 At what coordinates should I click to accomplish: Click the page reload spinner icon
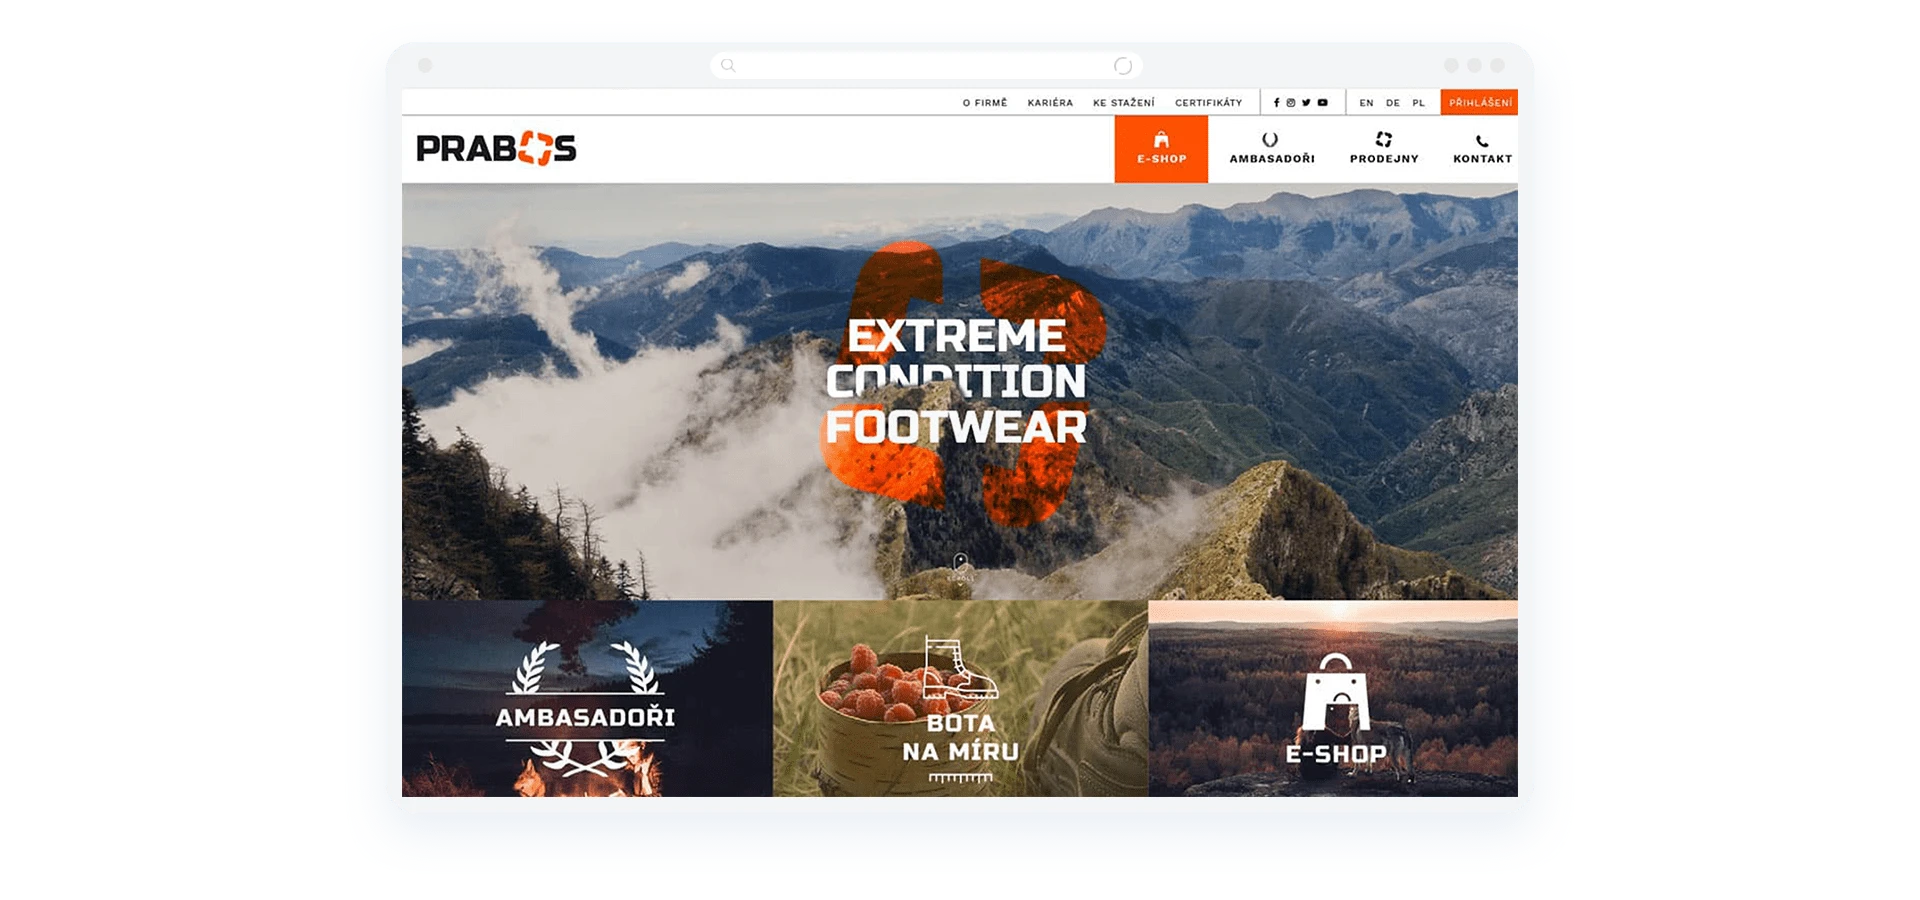click(x=1123, y=66)
